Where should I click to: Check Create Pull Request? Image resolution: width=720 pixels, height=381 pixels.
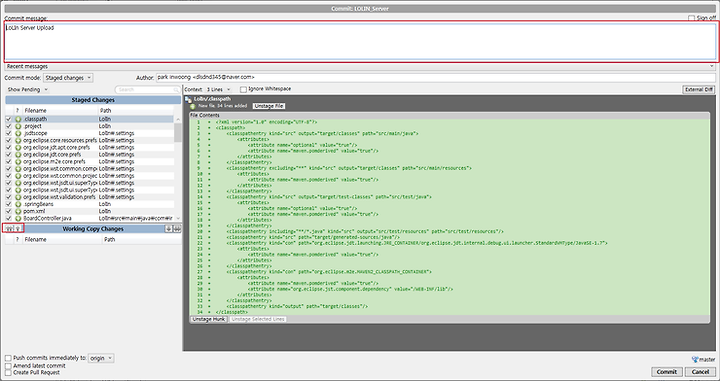[x=8, y=372]
